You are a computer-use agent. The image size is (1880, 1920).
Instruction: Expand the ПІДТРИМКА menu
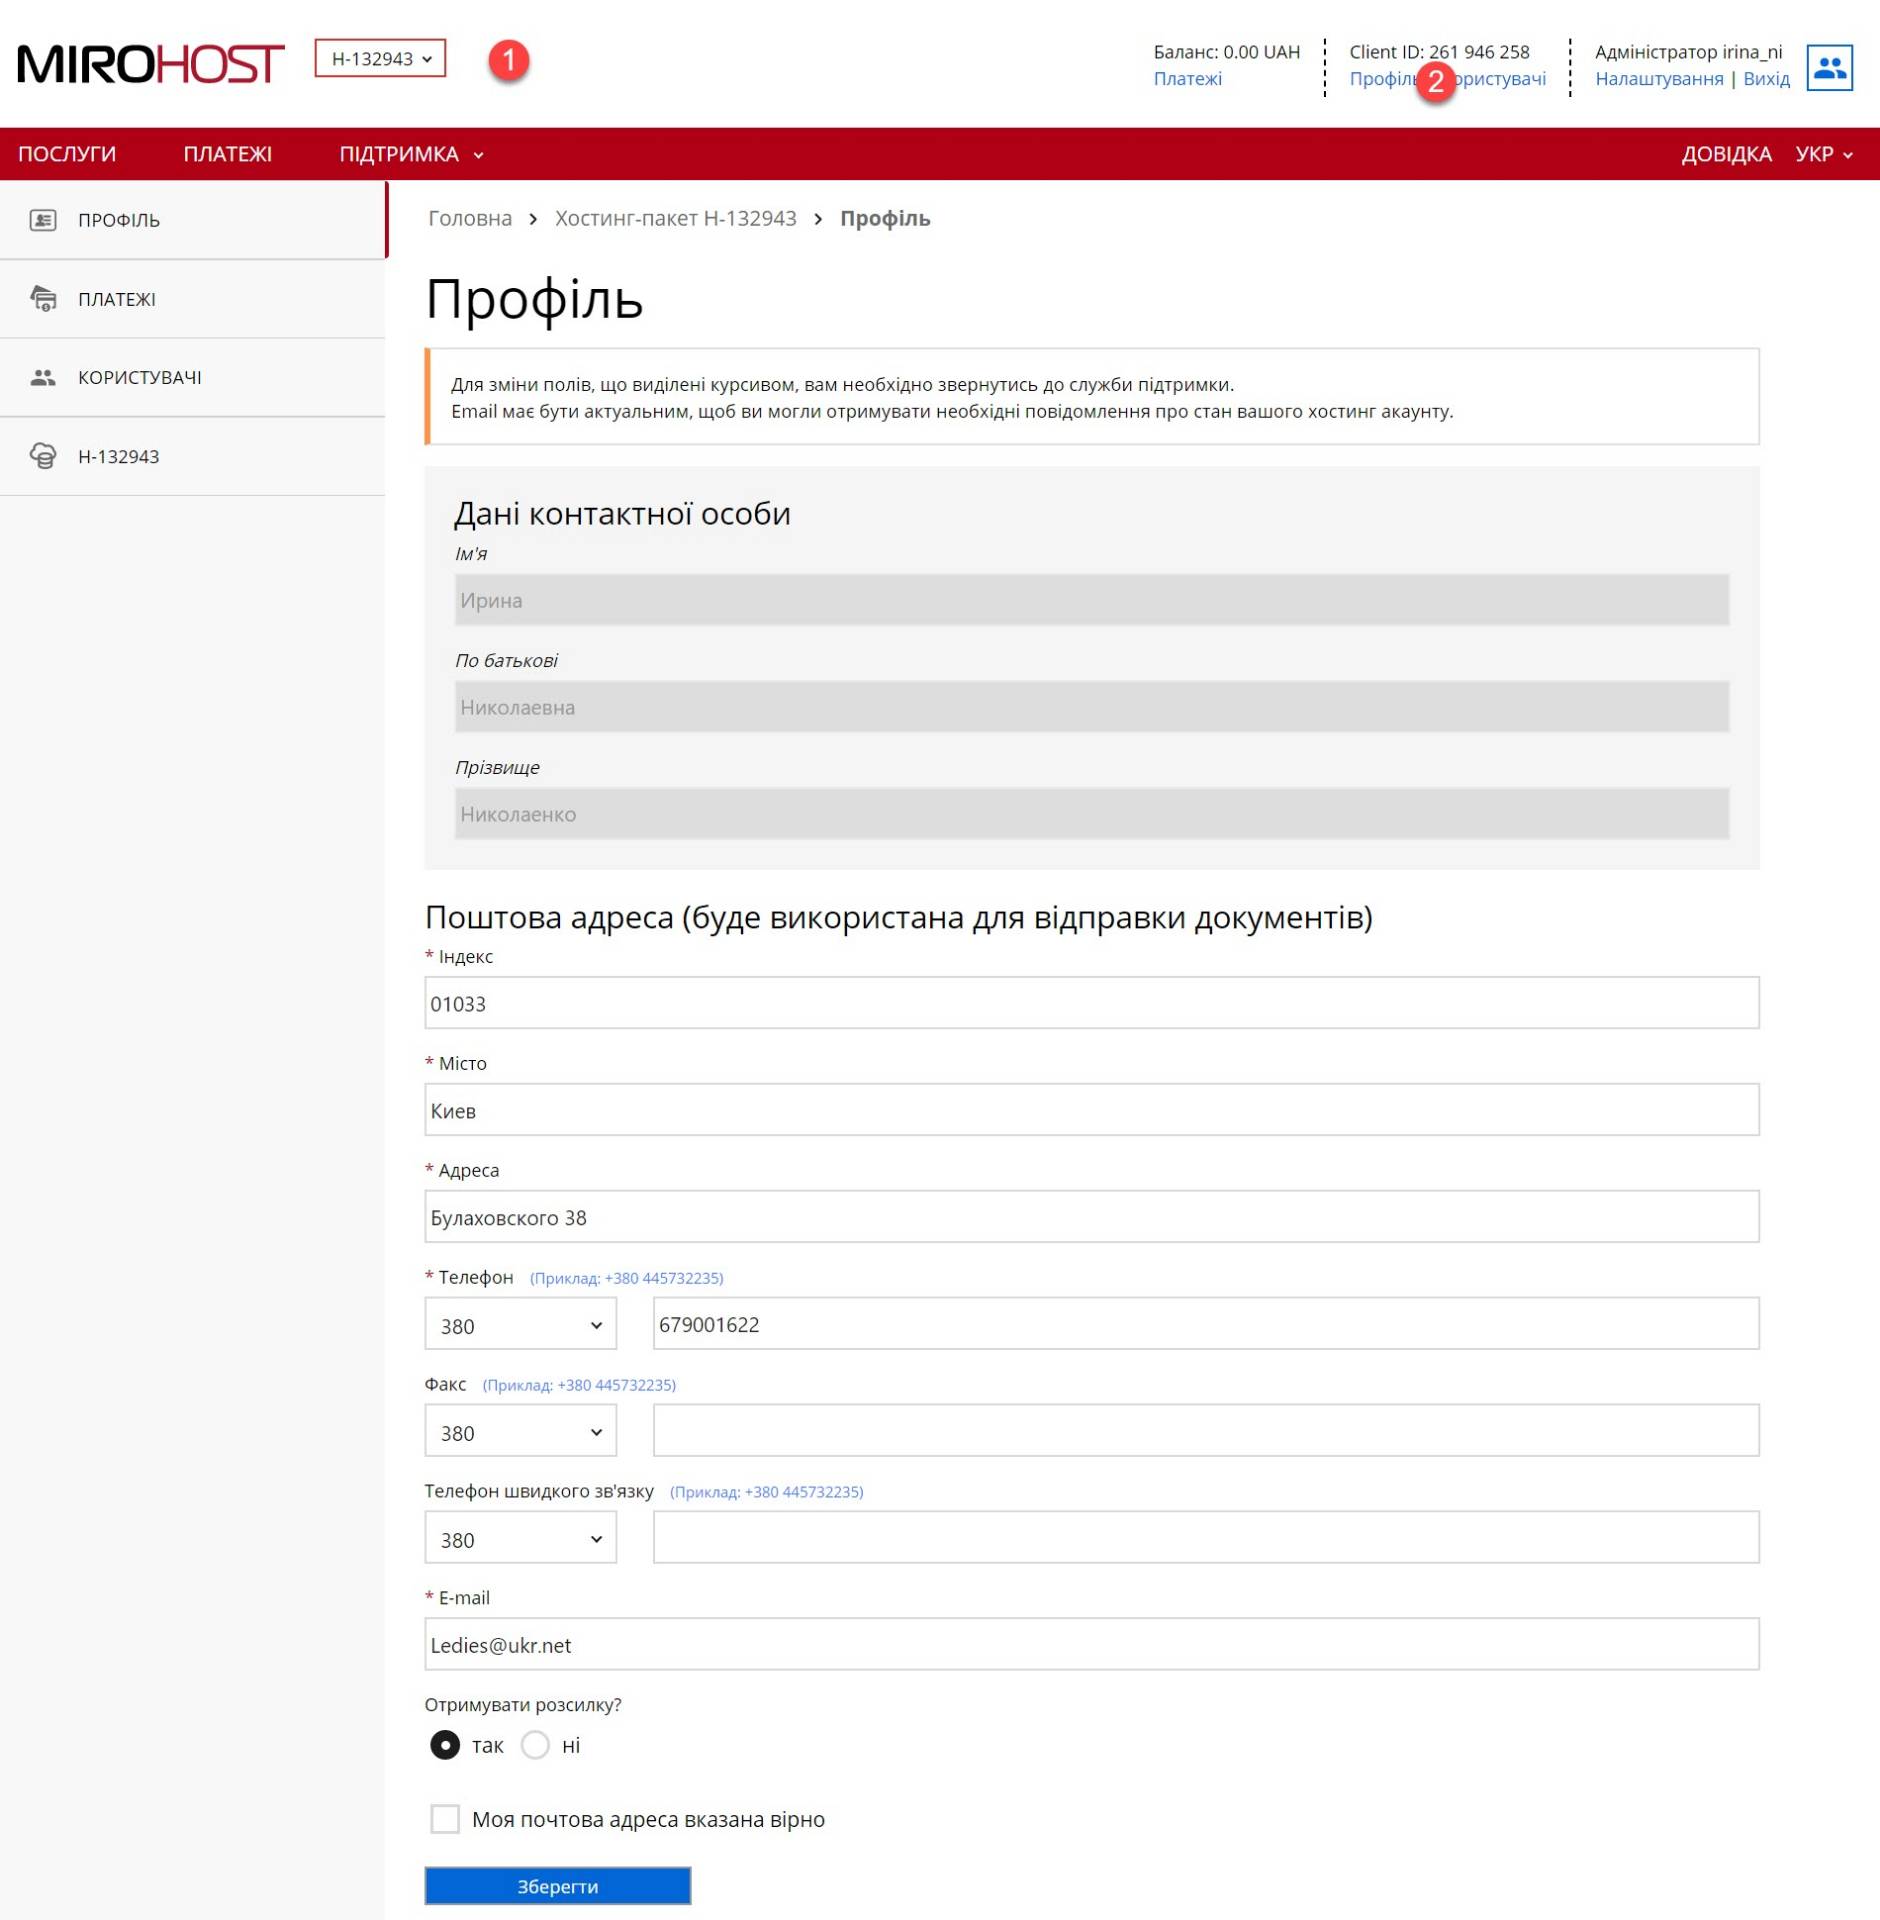[411, 154]
